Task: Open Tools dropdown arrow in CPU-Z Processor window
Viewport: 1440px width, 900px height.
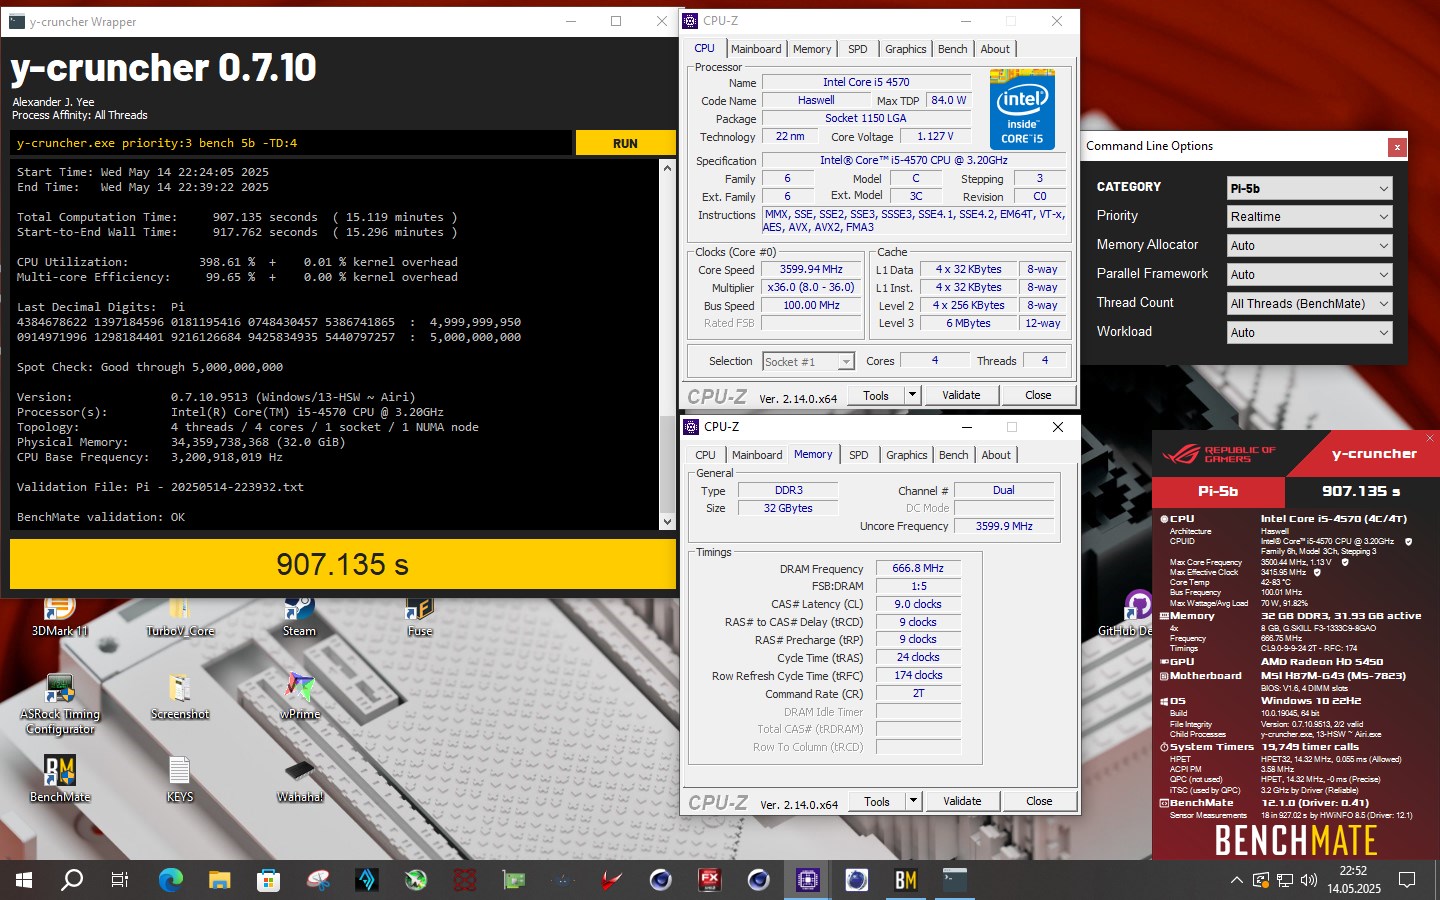Action: [x=912, y=395]
